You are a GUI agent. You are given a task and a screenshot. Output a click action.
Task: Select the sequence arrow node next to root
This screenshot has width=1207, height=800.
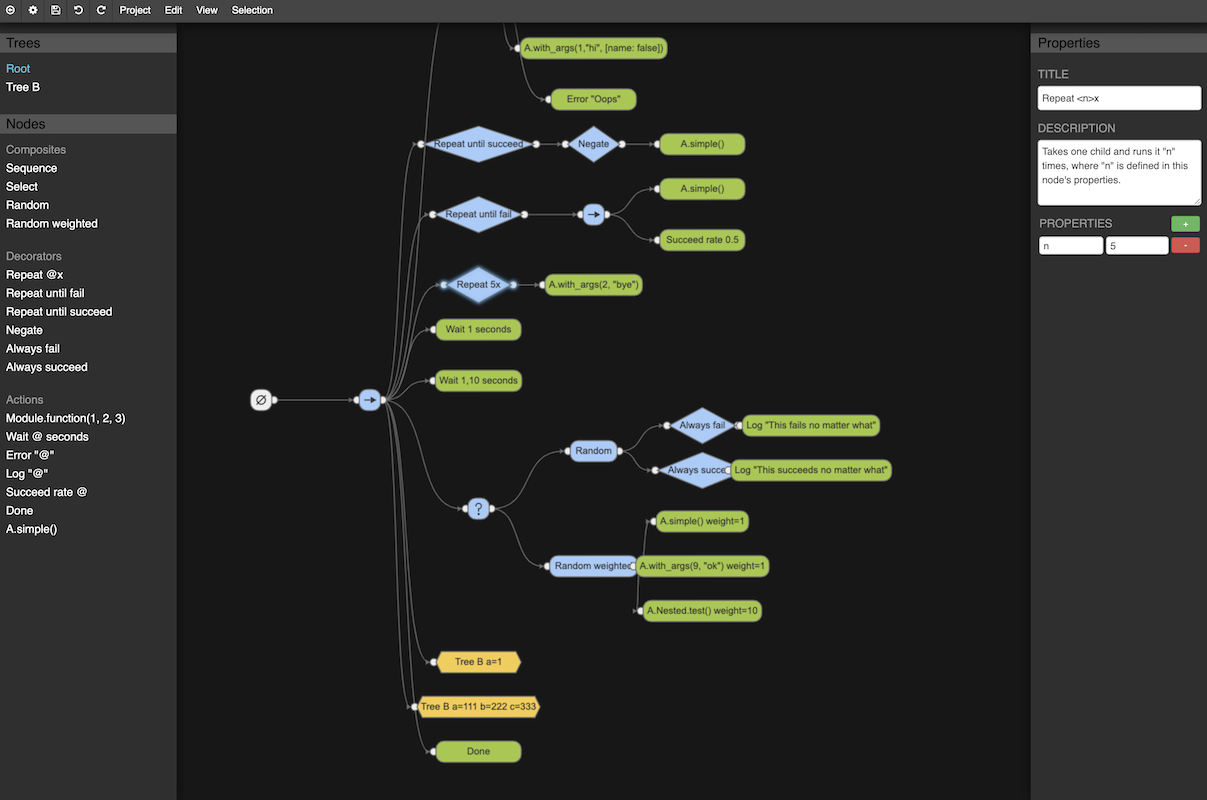[x=369, y=399]
